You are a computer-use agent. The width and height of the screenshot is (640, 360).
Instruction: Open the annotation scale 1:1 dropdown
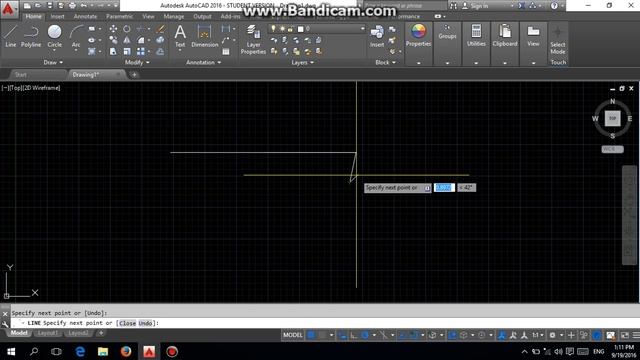click(x=538, y=335)
